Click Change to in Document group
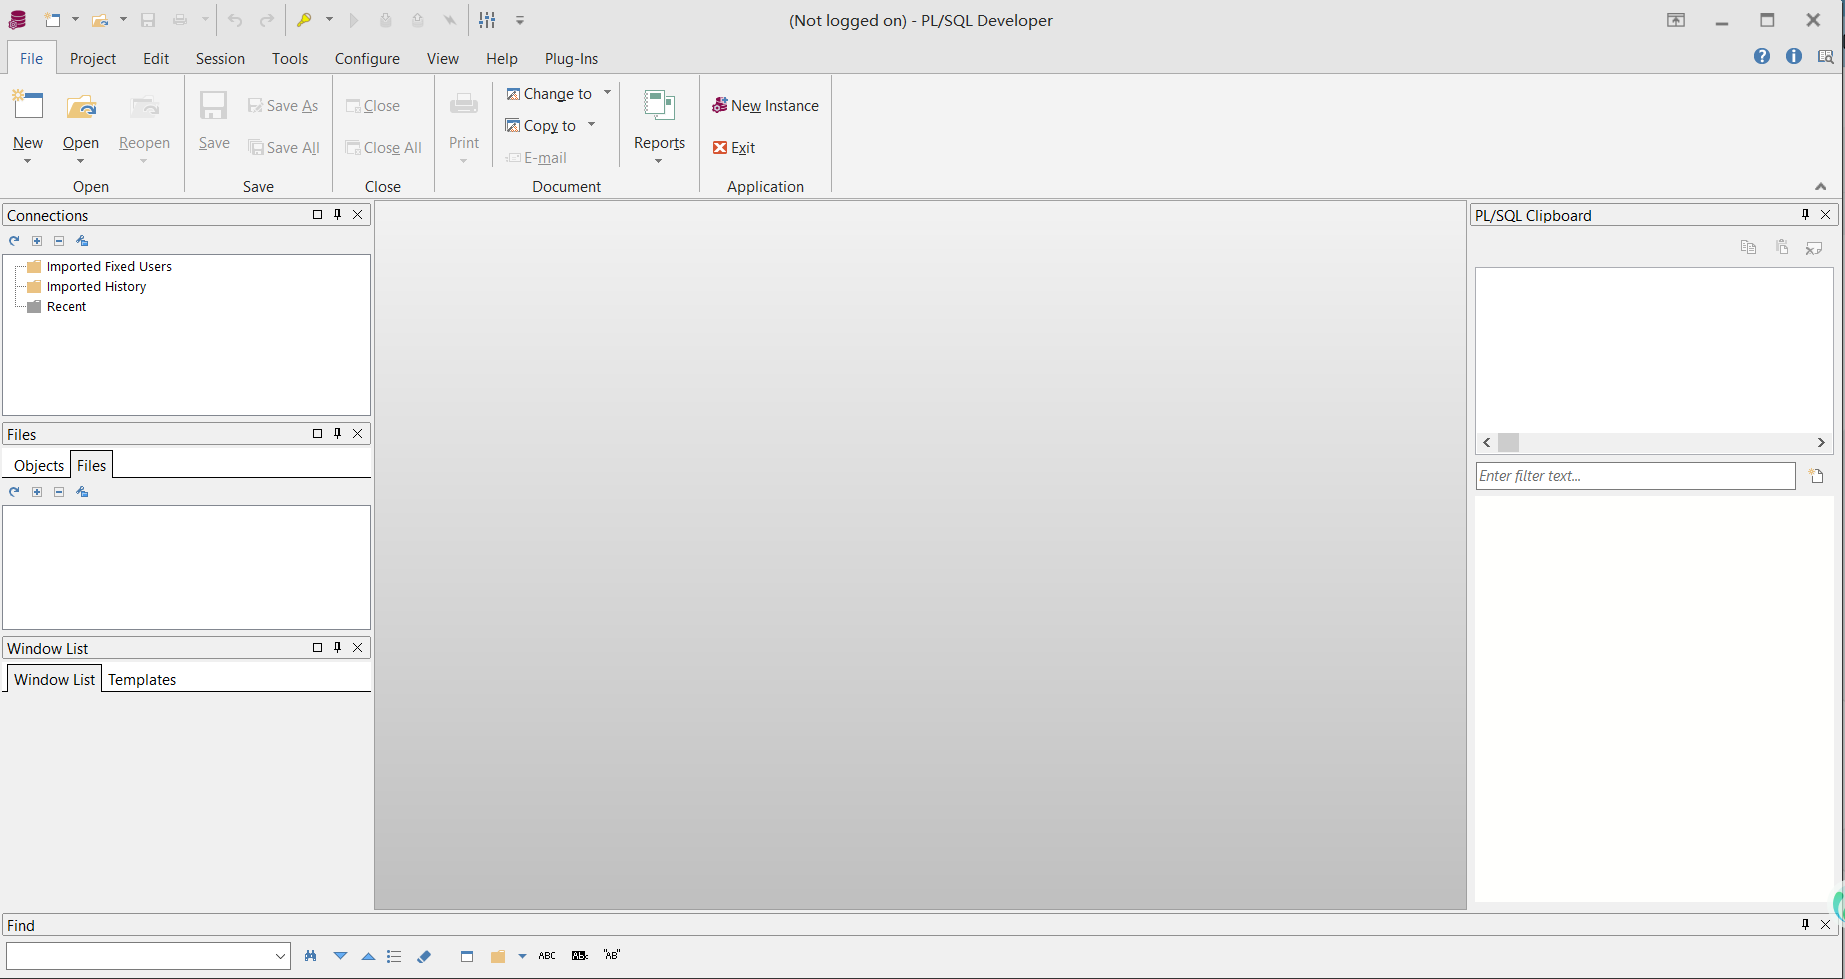The width and height of the screenshot is (1845, 979). pyautogui.click(x=549, y=94)
